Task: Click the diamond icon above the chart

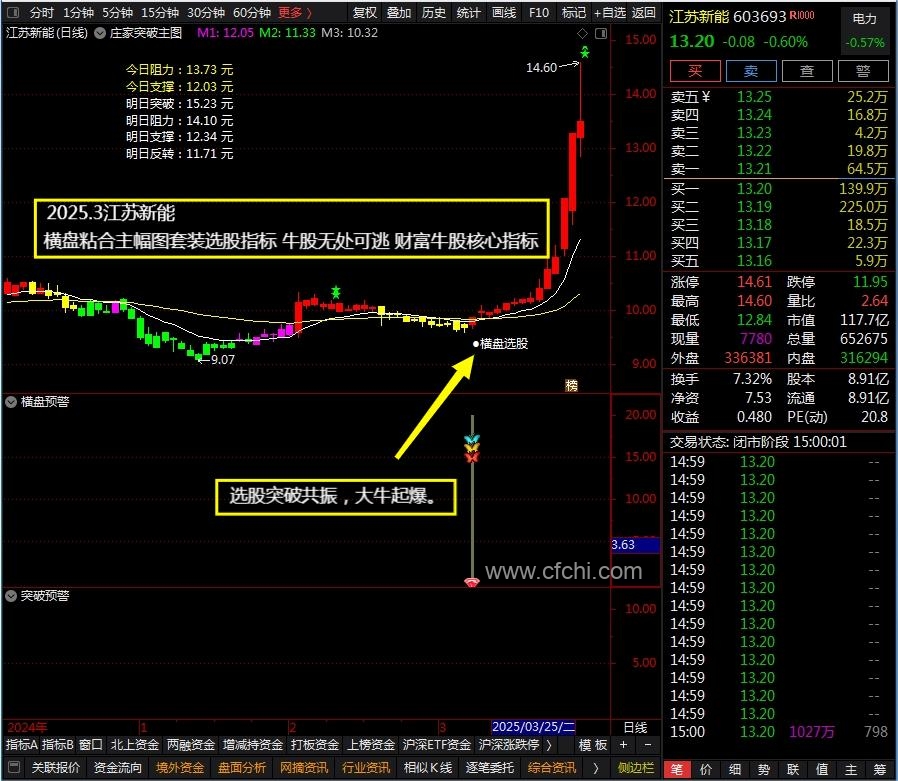Action: pyautogui.click(x=582, y=33)
